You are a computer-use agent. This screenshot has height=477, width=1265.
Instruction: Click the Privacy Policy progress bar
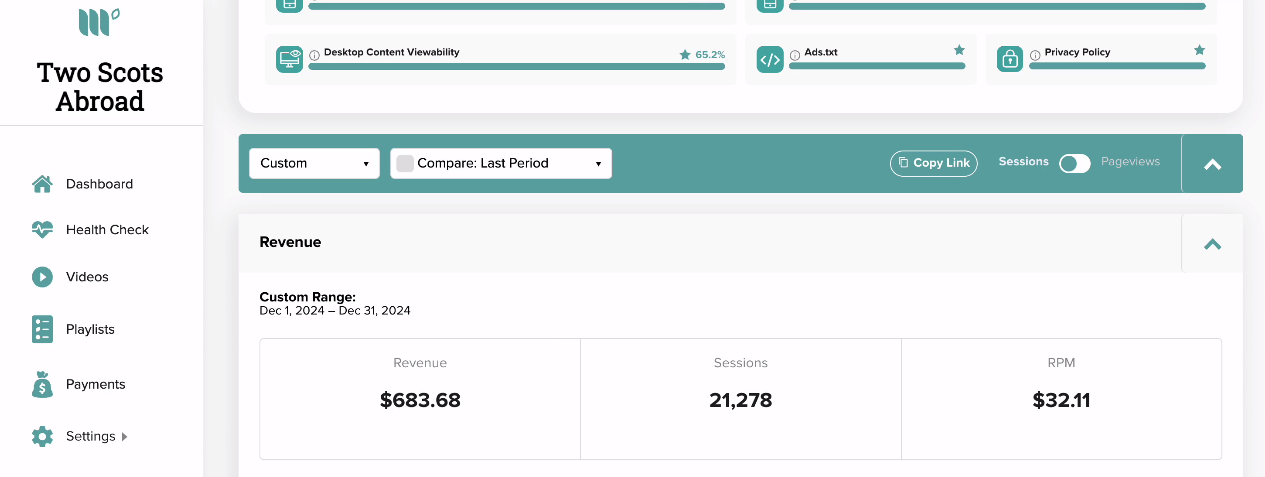click(1117, 66)
